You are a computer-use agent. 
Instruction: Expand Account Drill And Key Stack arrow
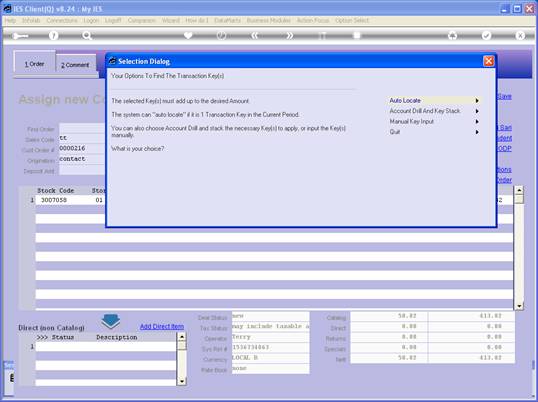coord(477,111)
